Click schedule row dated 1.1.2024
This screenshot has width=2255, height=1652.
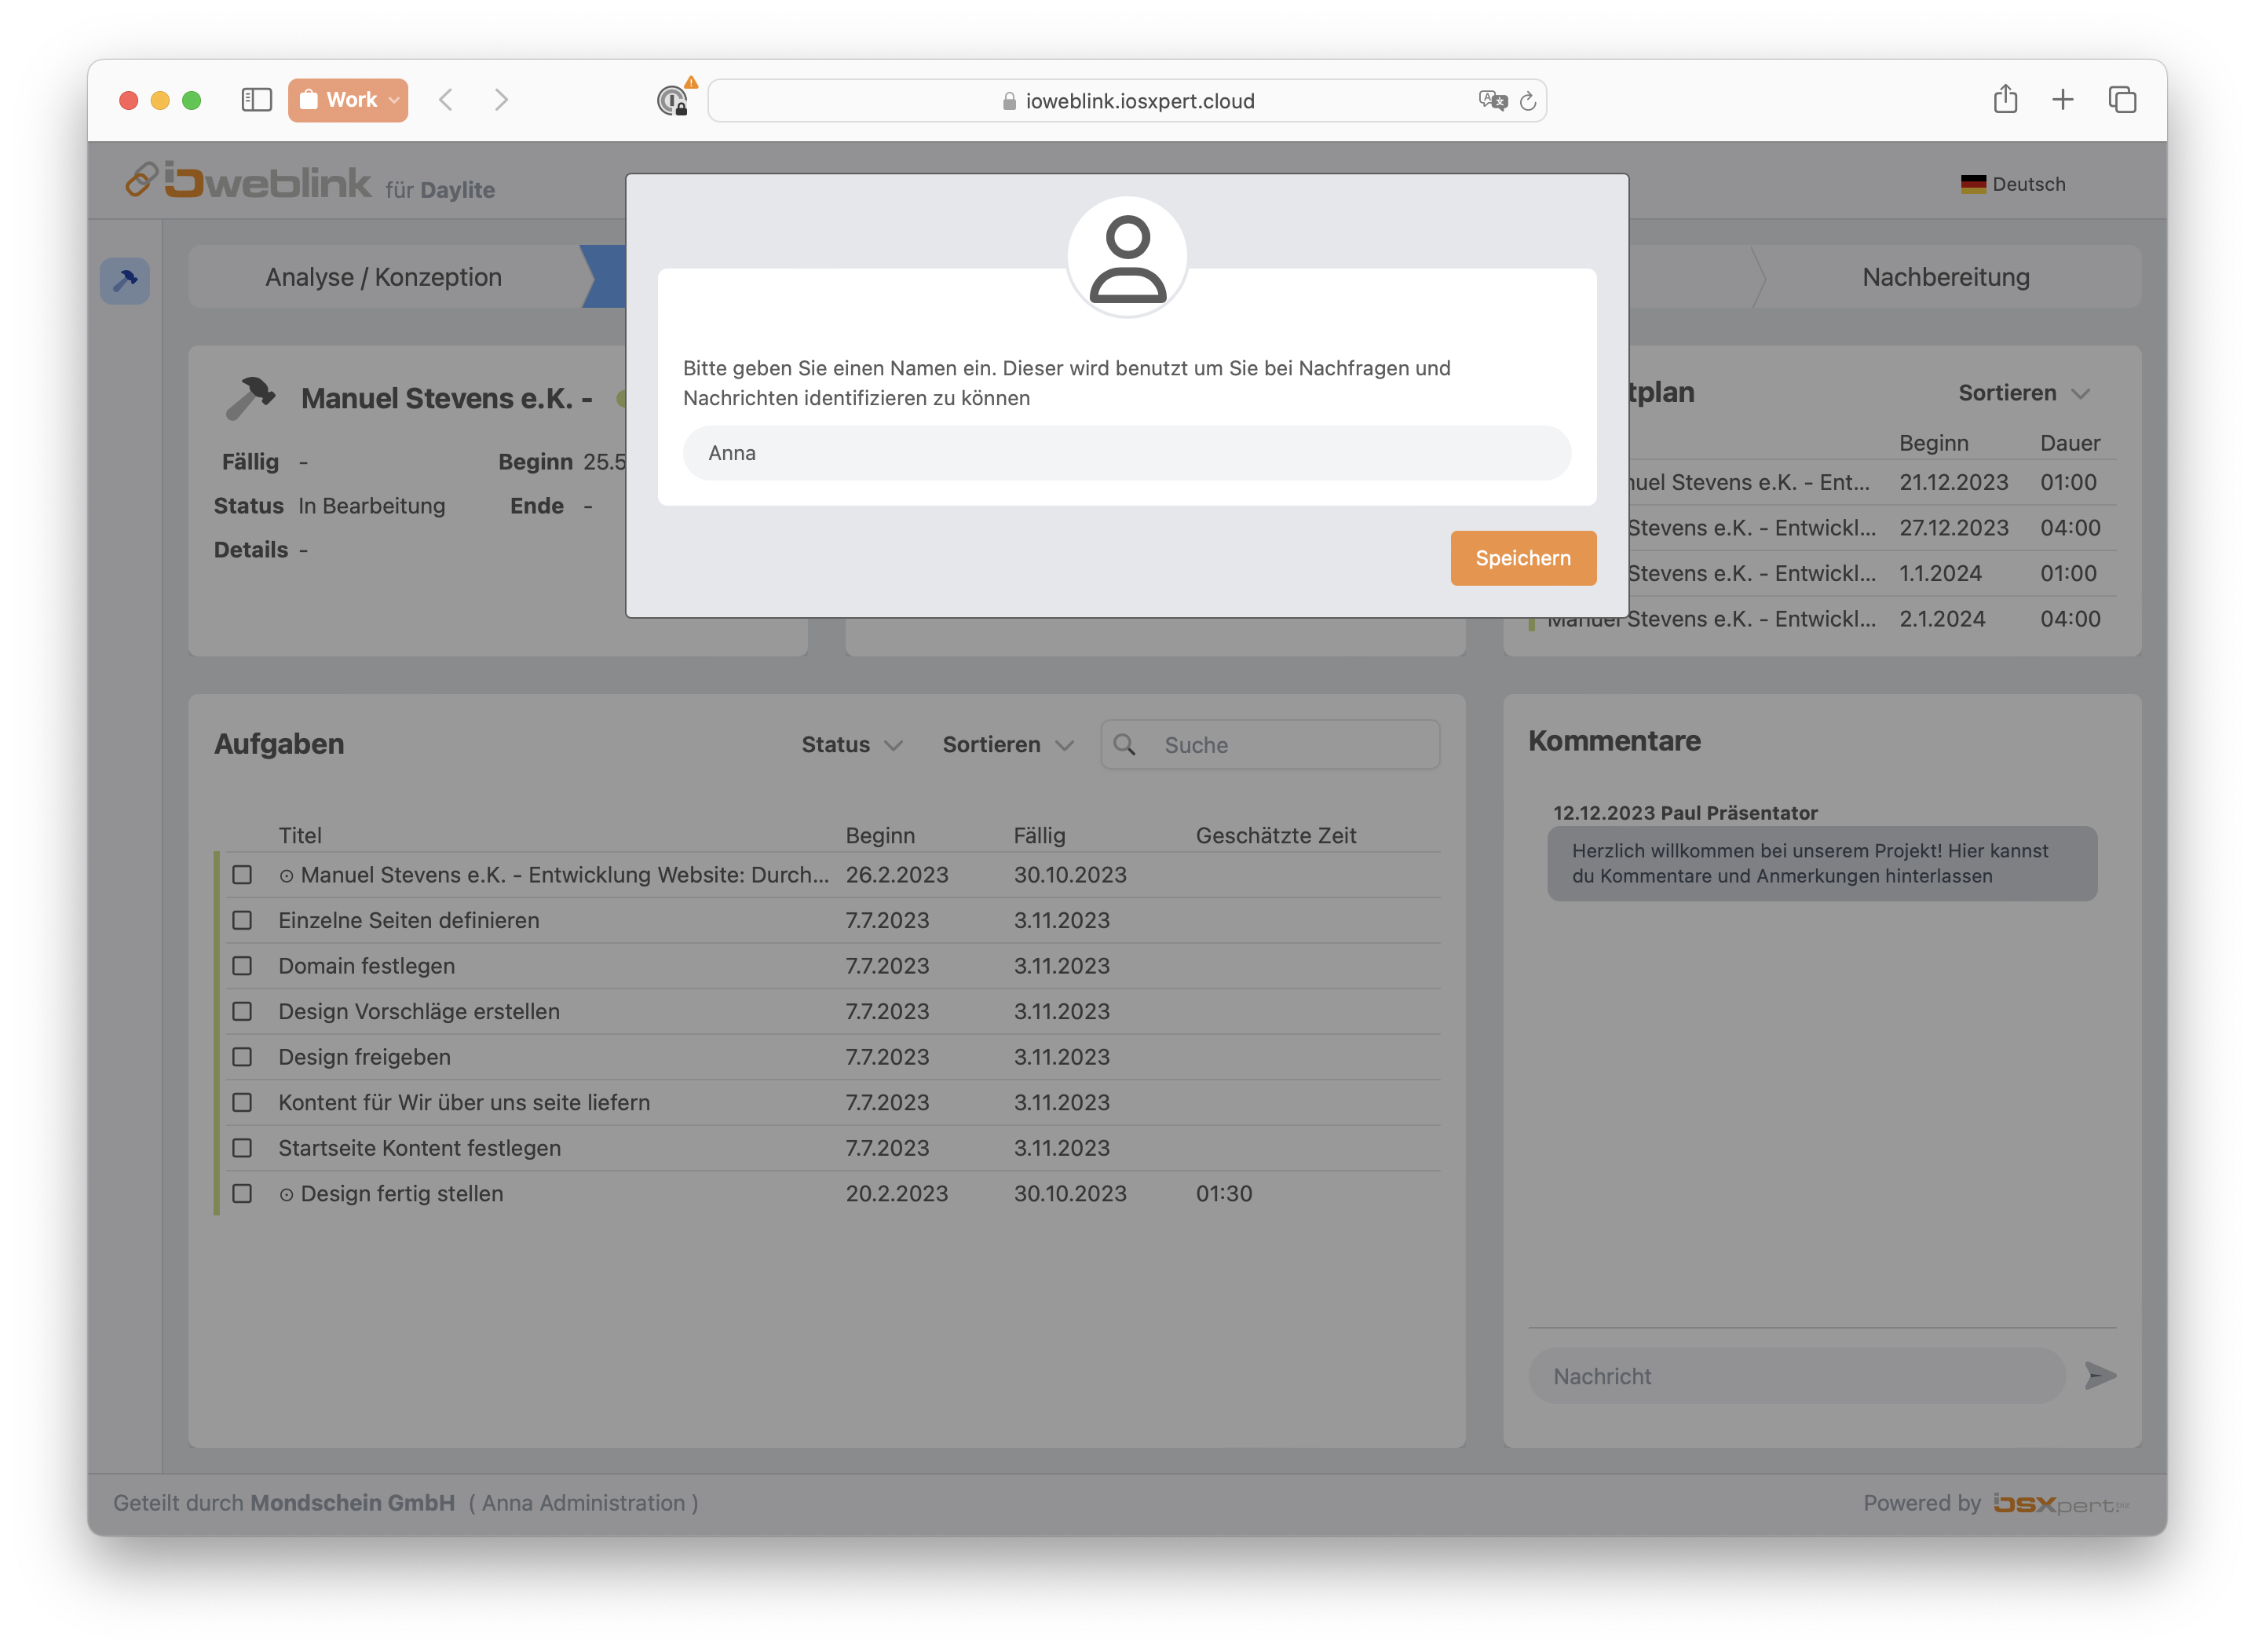[1870, 574]
